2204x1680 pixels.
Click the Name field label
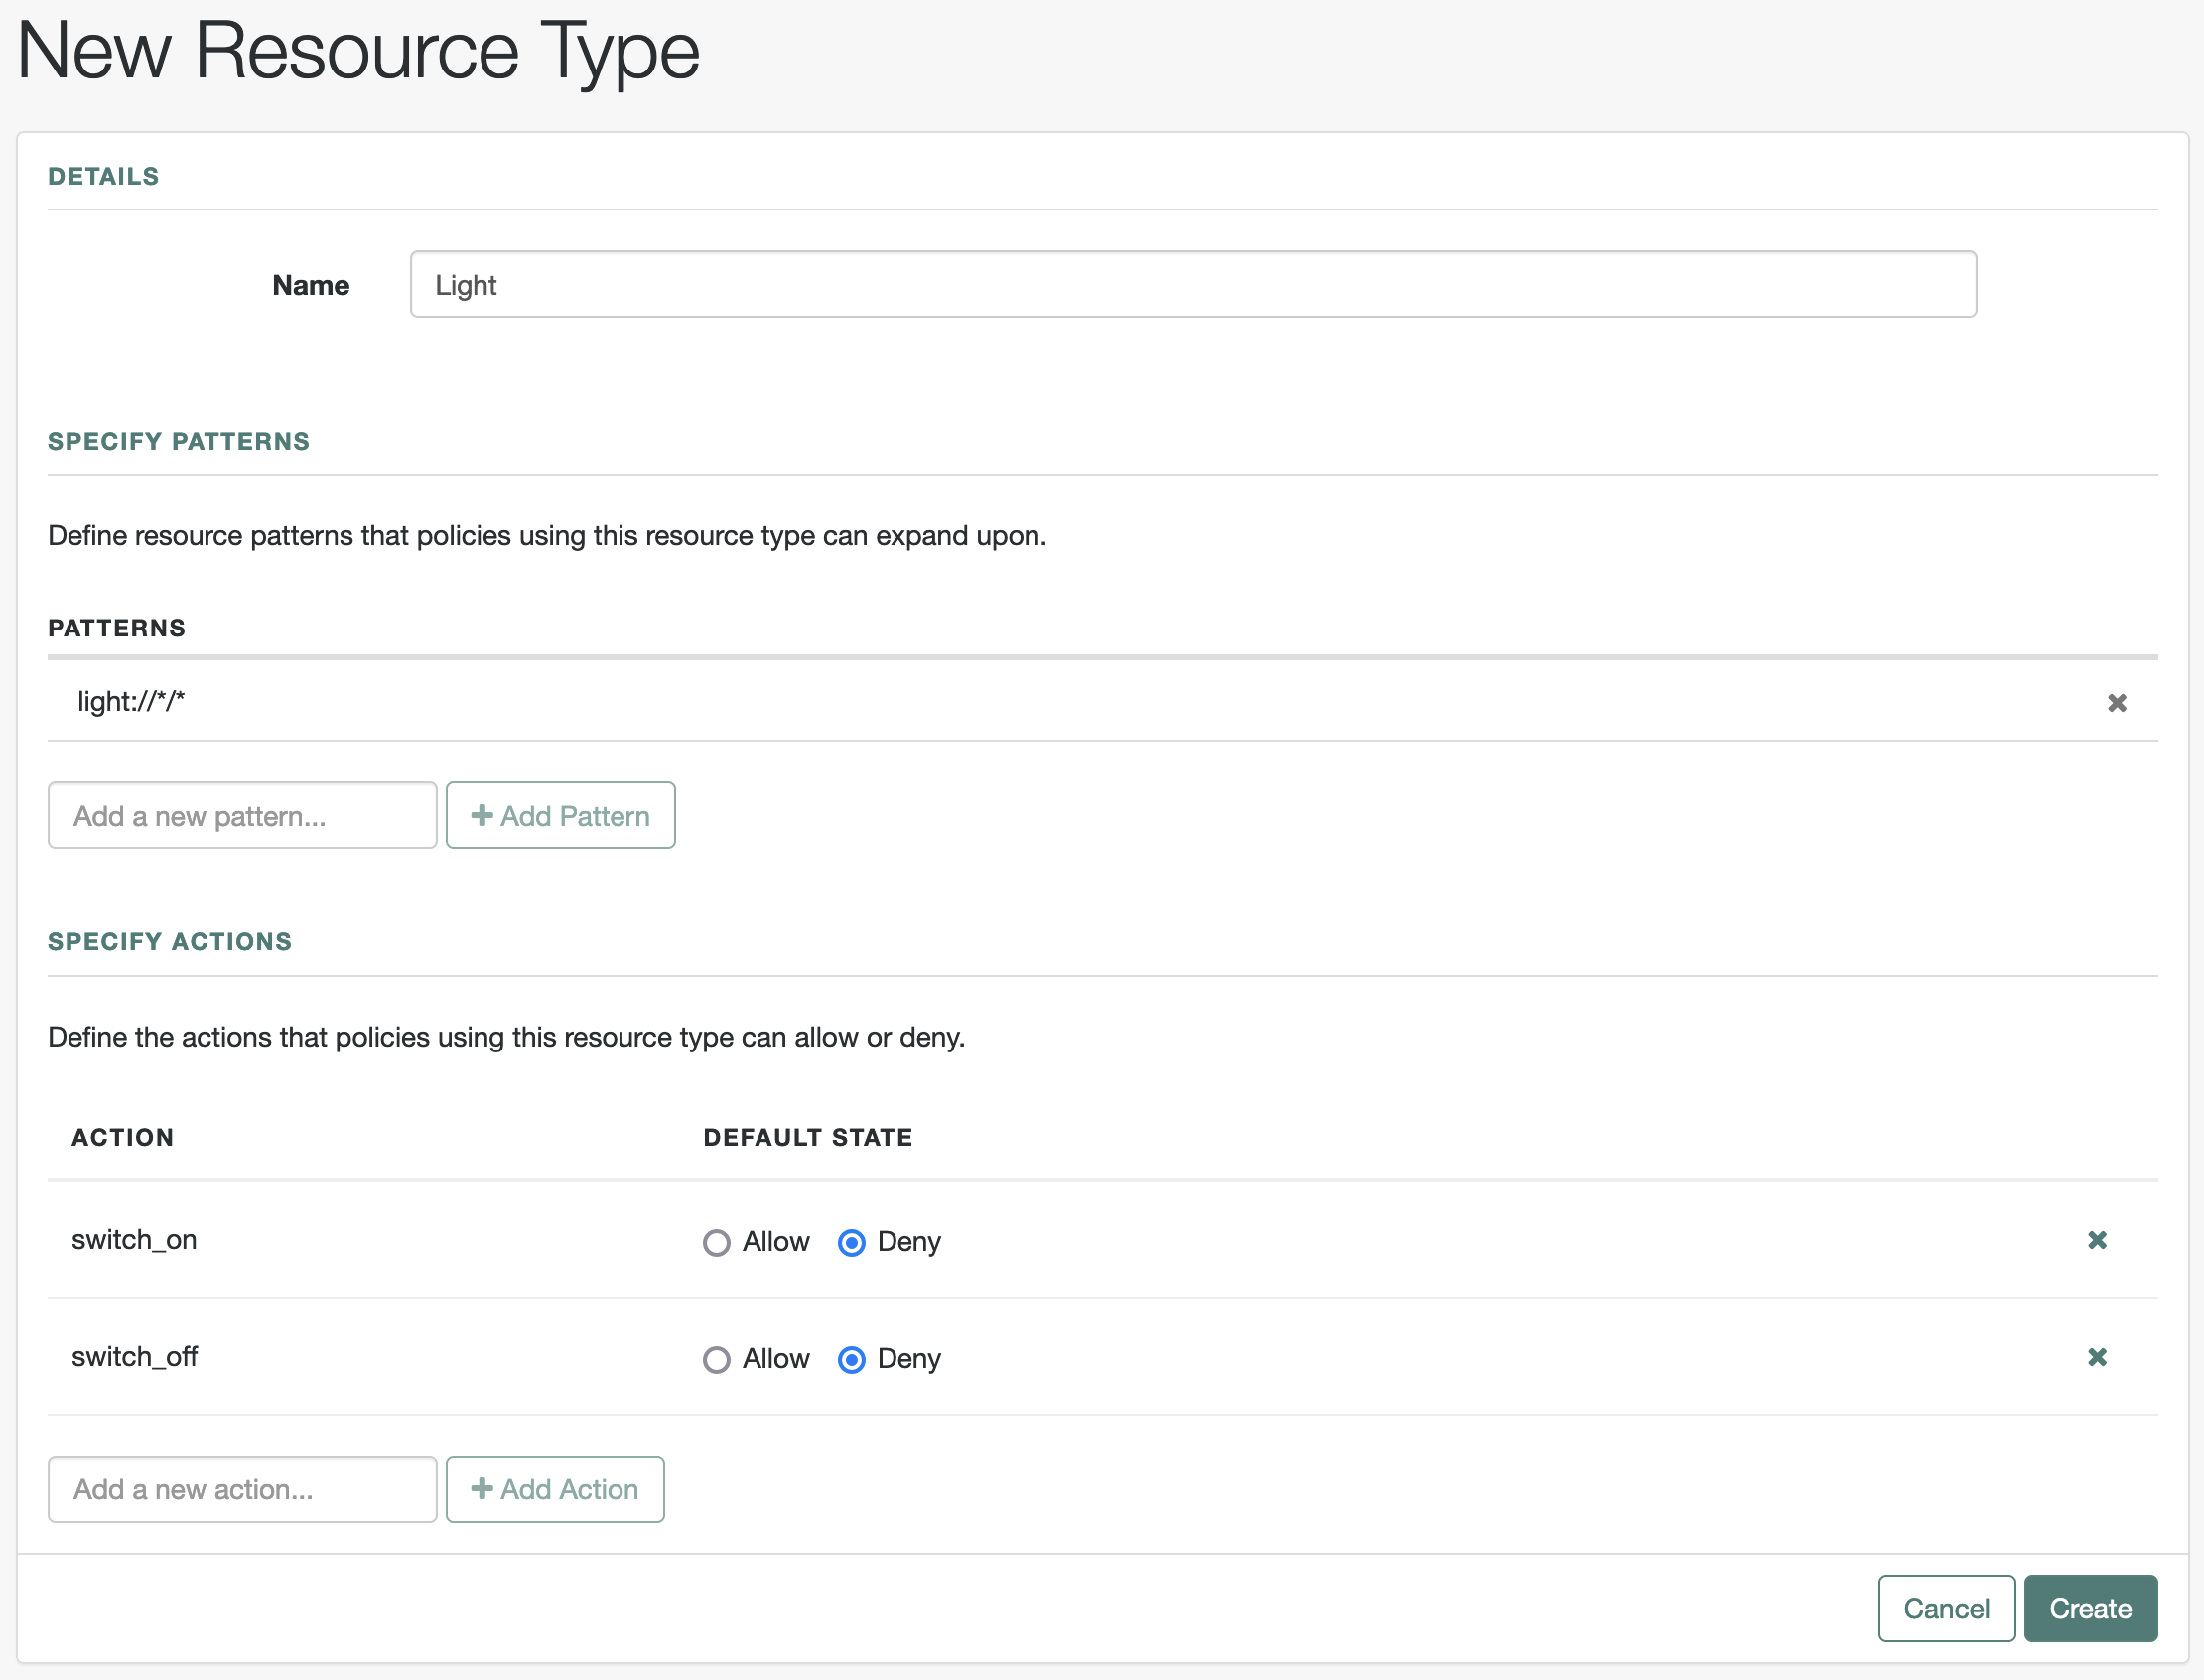coord(310,285)
